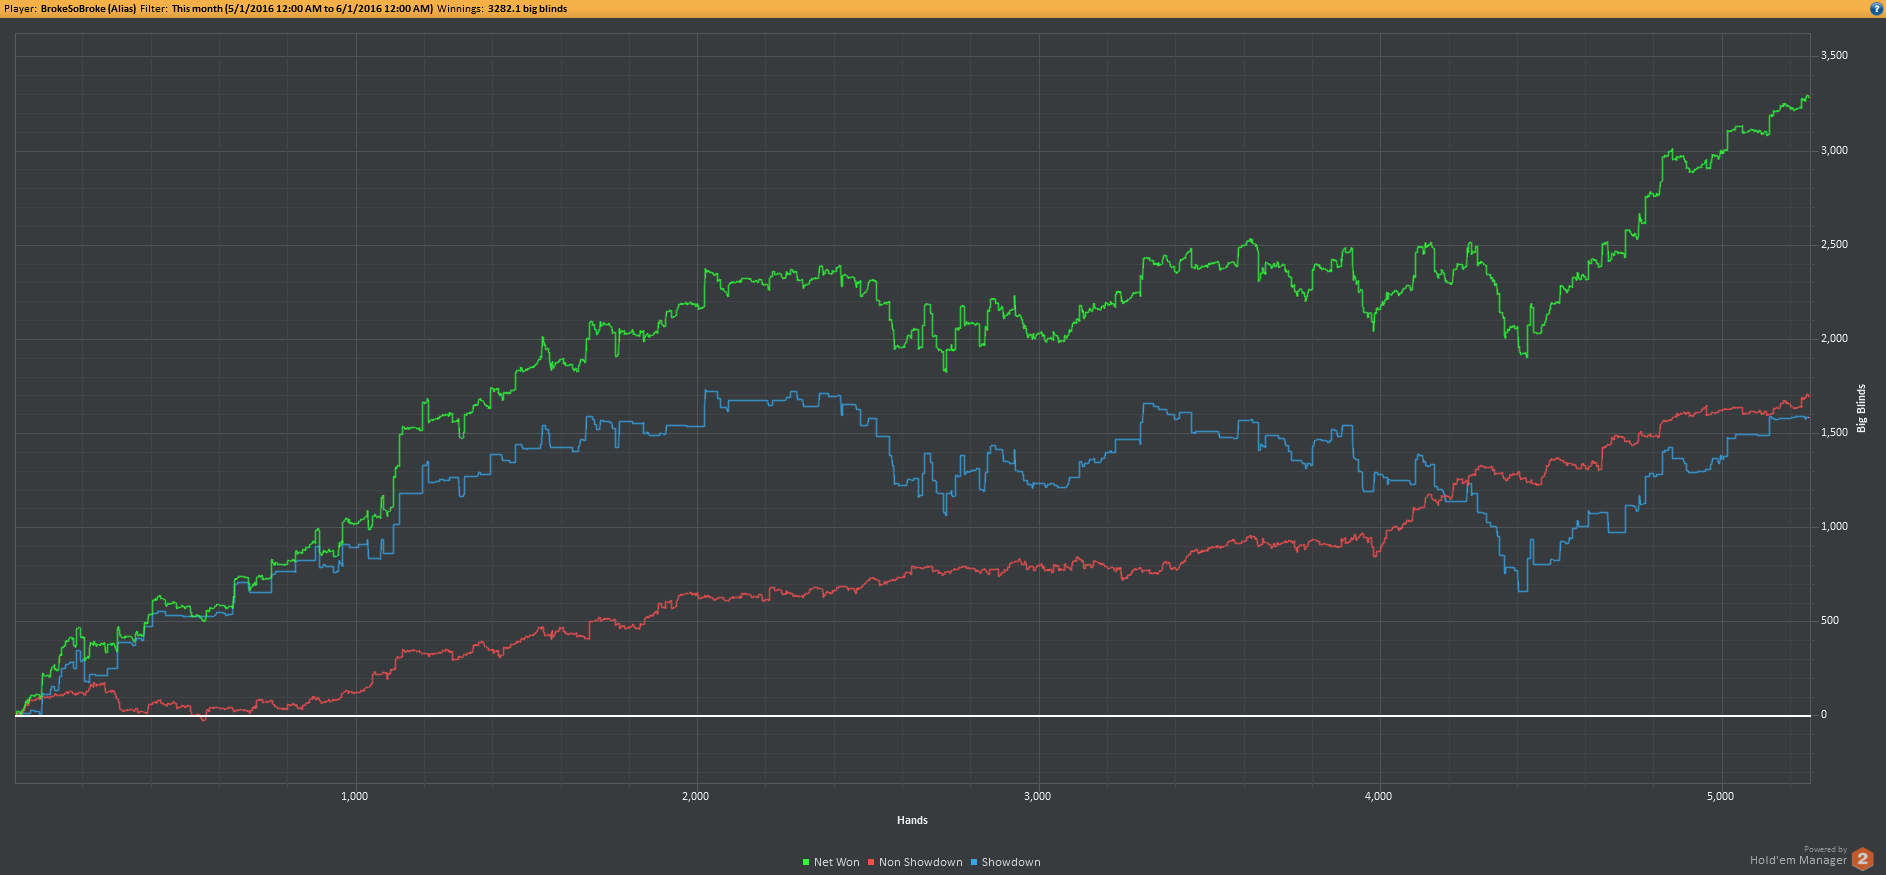This screenshot has width=1886, height=875.
Task: Click the 2,500 y-axis label
Action: pos(1834,244)
